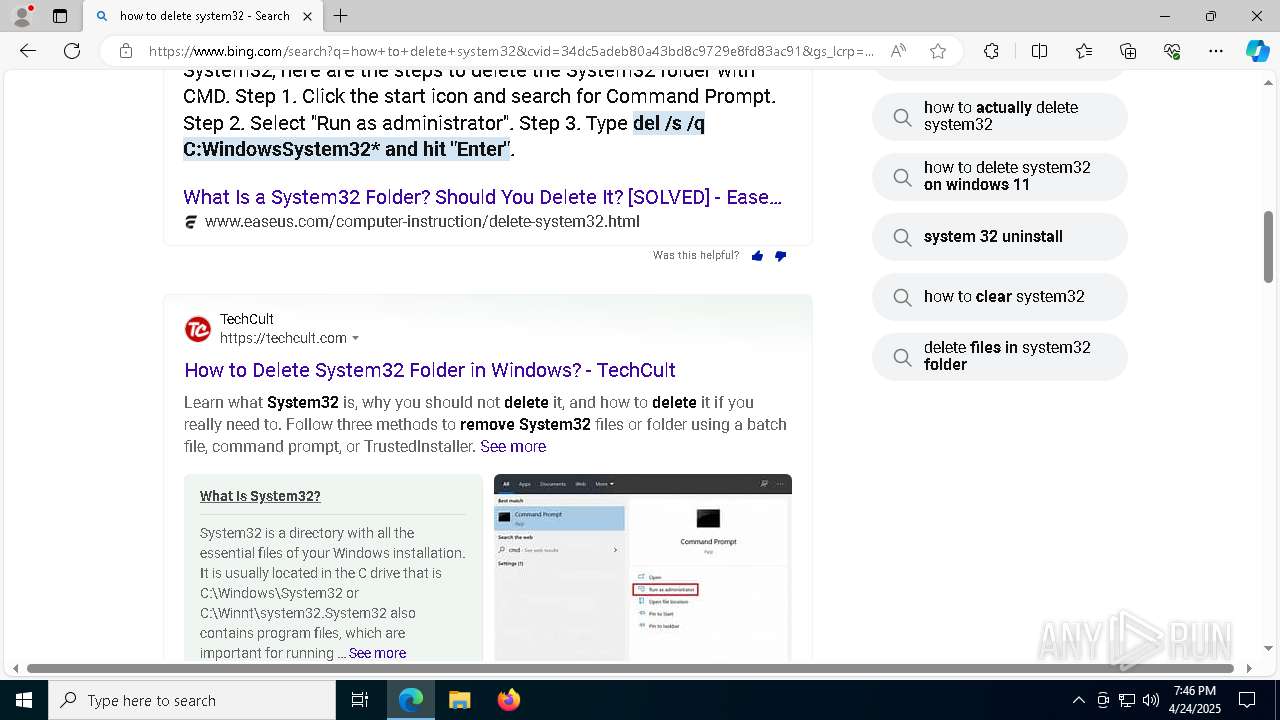Open the 'What Is System32?' heading link
The image size is (1280, 720).
click(x=260, y=496)
